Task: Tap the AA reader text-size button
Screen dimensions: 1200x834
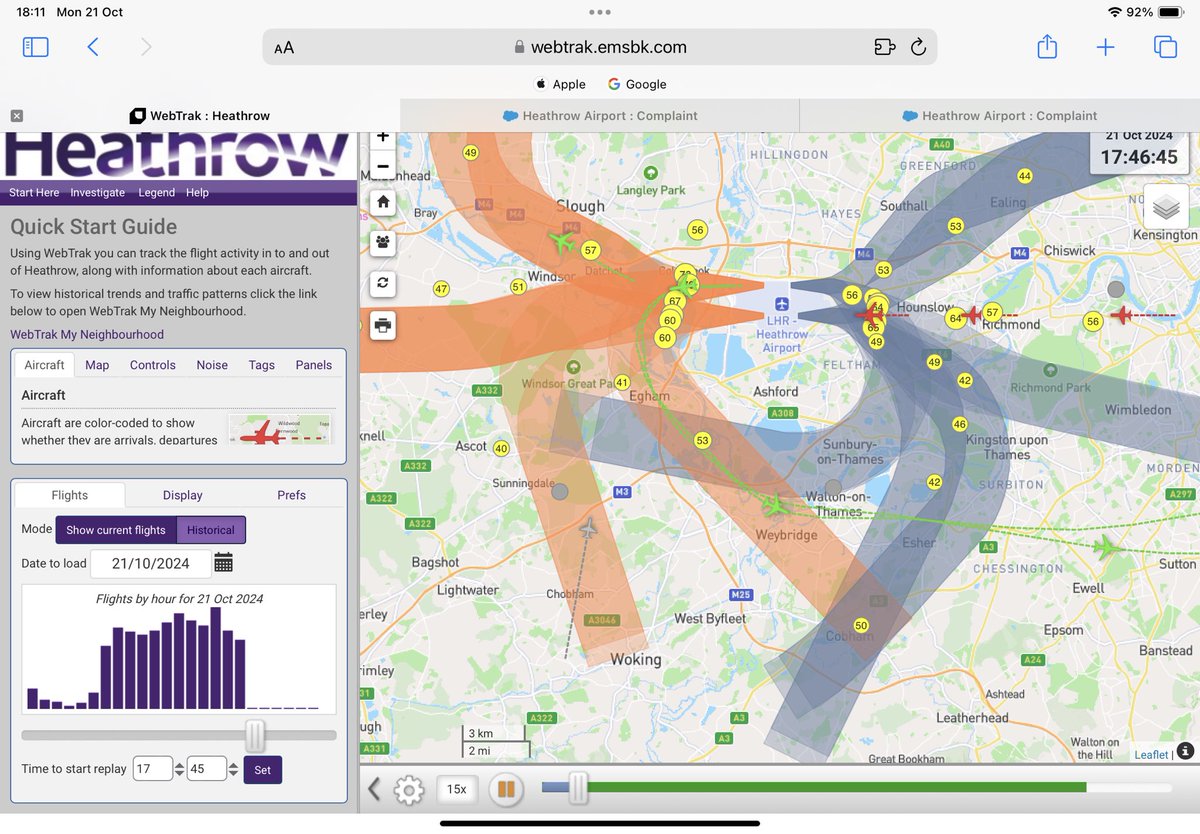Action: pos(284,47)
